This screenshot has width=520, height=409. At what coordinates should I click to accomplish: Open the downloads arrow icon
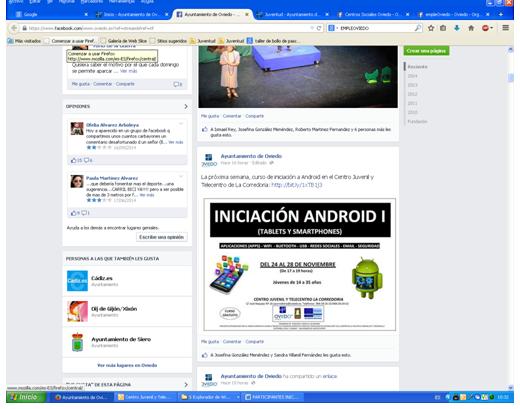pos(457,28)
